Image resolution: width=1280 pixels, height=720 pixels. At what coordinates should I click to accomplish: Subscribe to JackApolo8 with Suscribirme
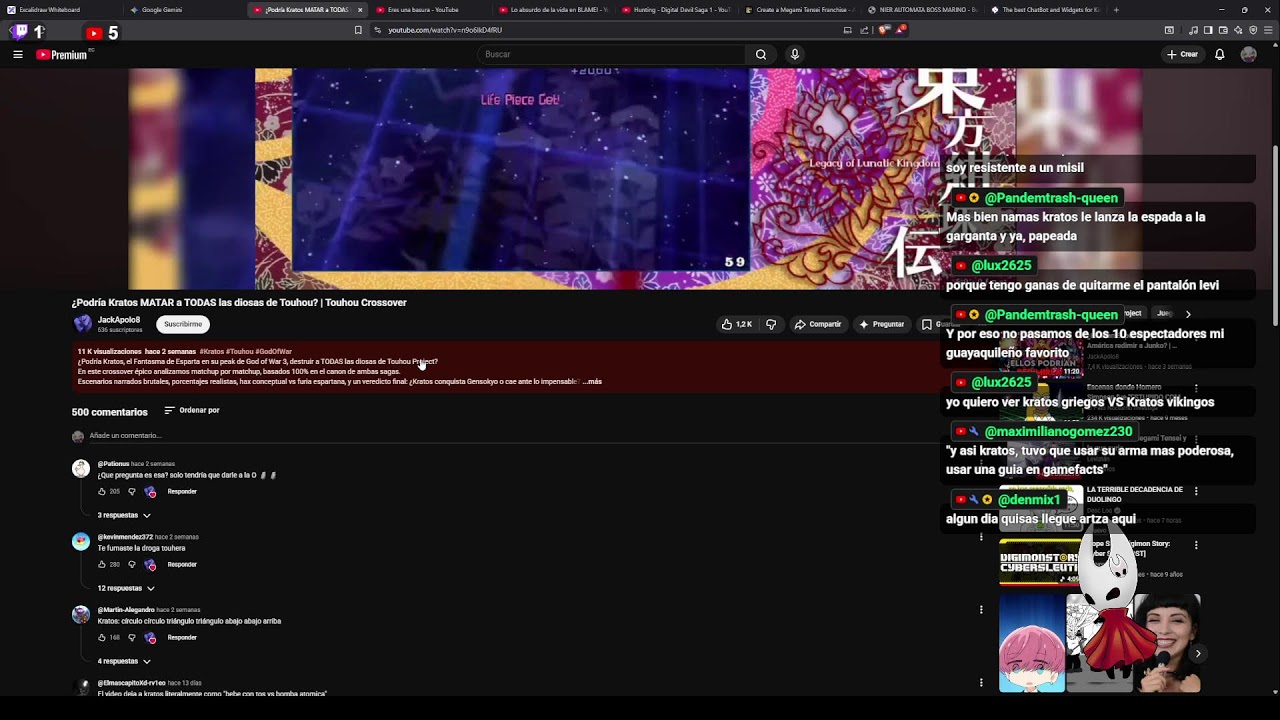[183, 324]
